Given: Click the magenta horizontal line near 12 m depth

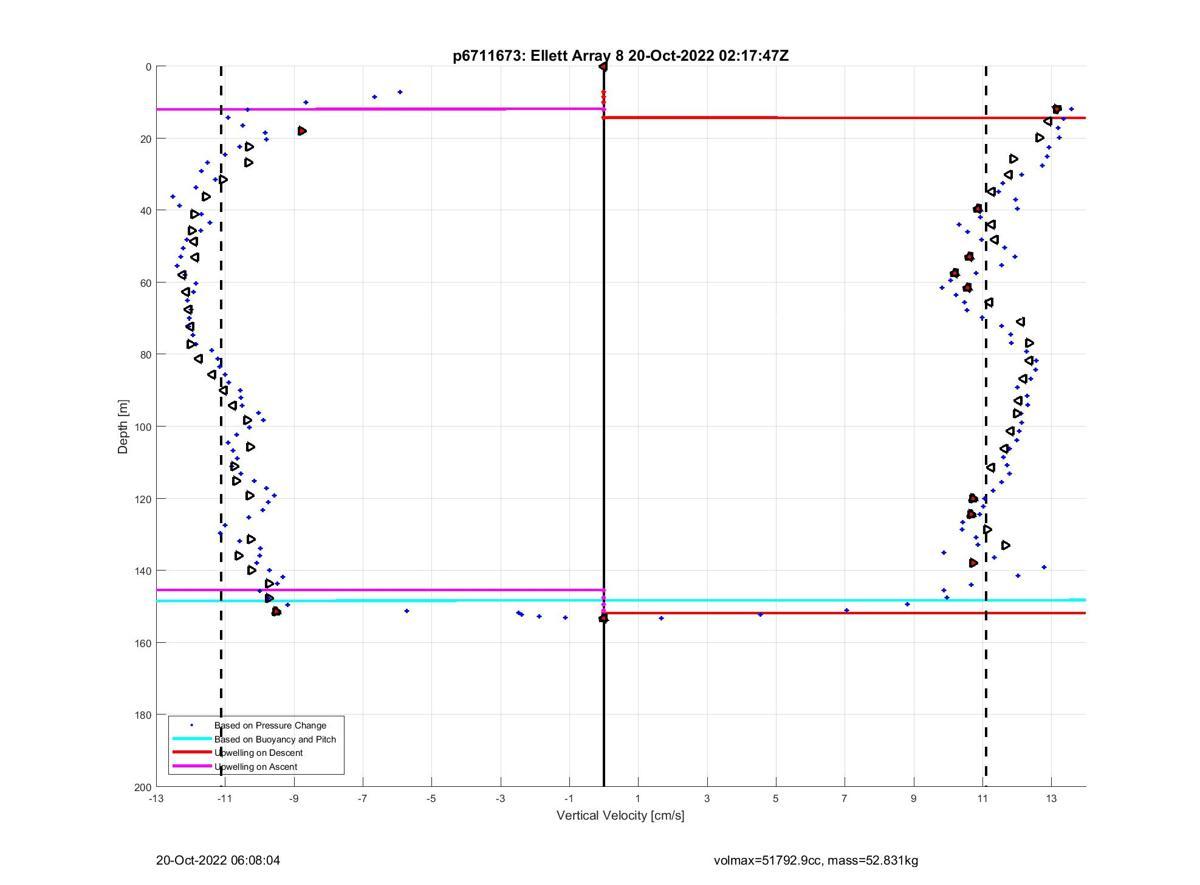Looking at the screenshot, I should click(380, 109).
